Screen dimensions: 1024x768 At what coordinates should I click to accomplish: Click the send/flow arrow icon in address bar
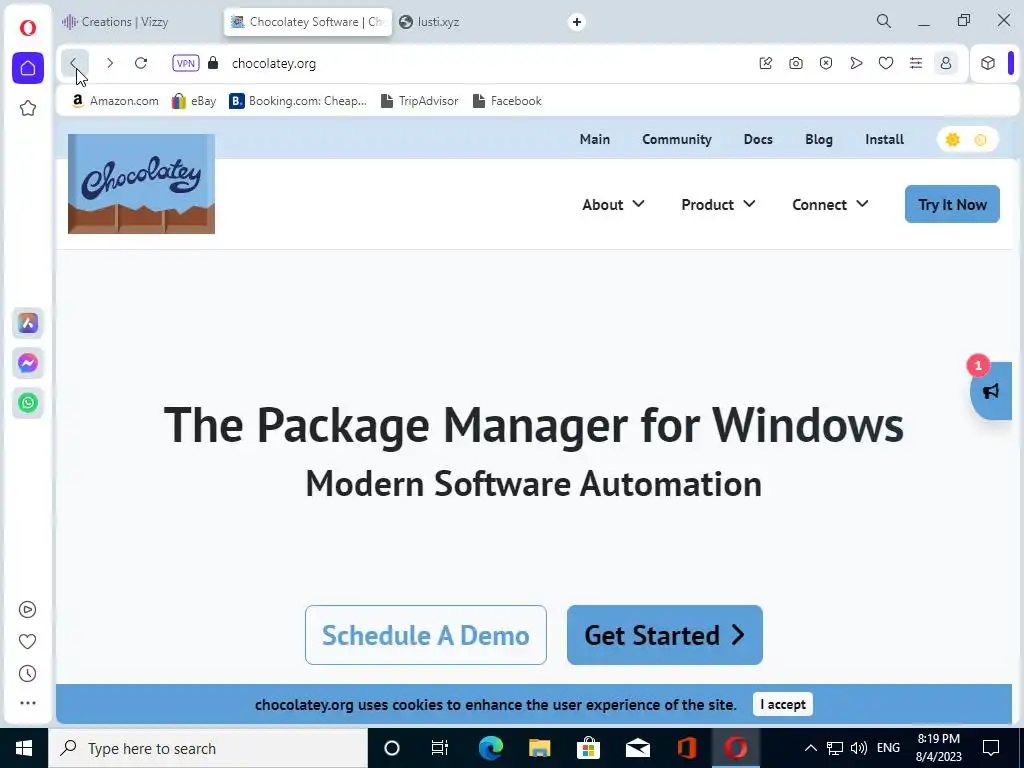click(x=856, y=63)
